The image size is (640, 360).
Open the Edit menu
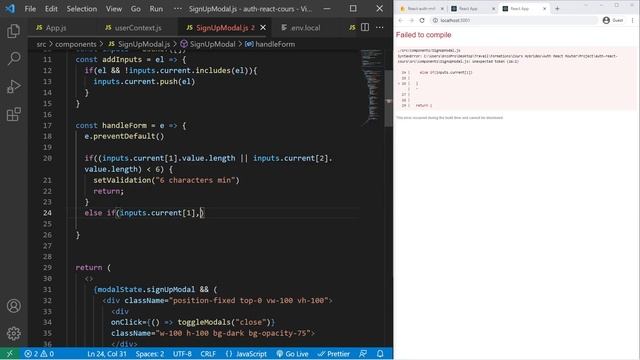[x=51, y=9]
